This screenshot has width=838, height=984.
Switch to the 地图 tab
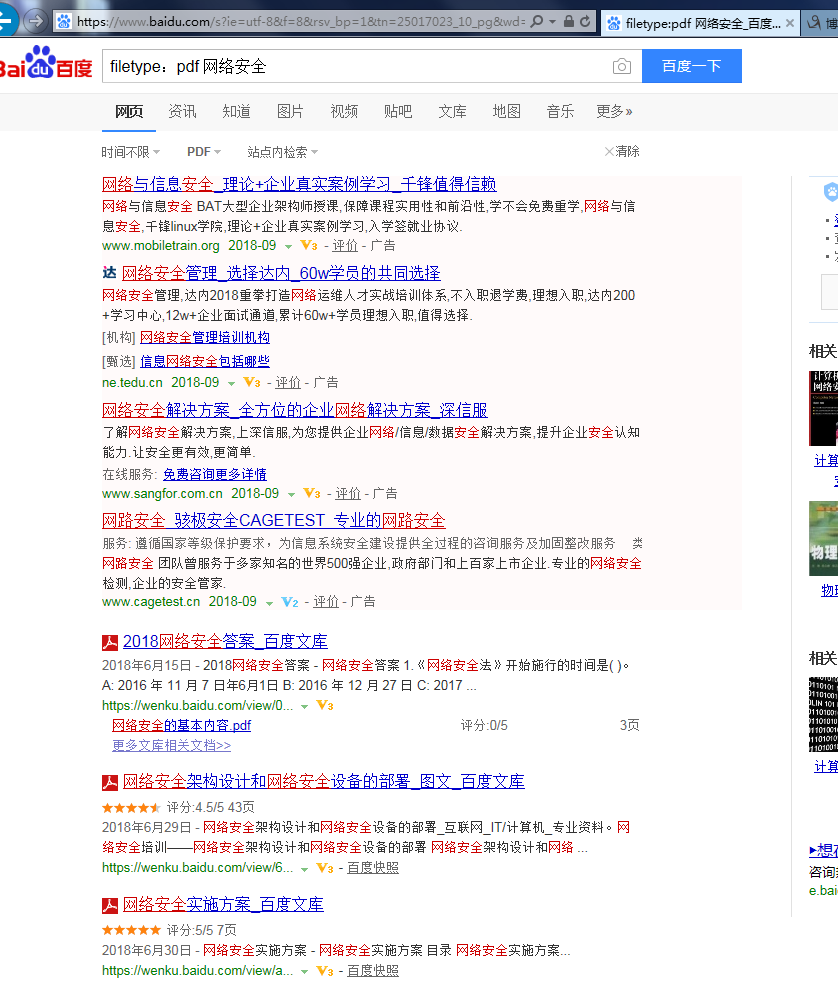pyautogui.click(x=507, y=112)
